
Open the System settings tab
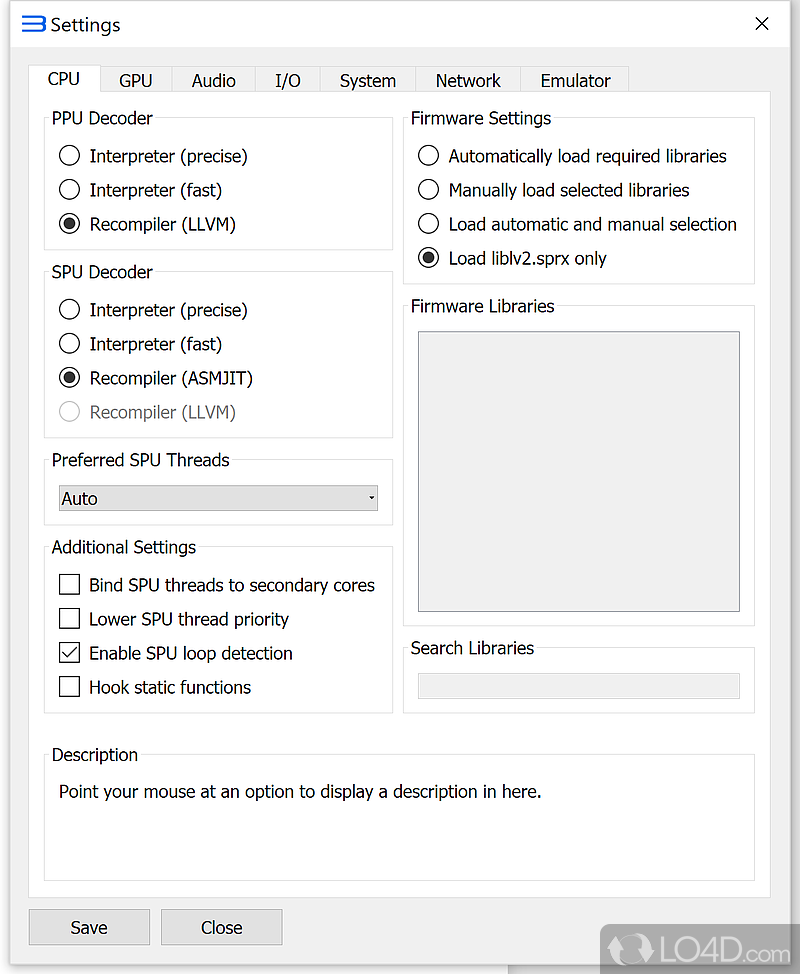click(x=368, y=81)
